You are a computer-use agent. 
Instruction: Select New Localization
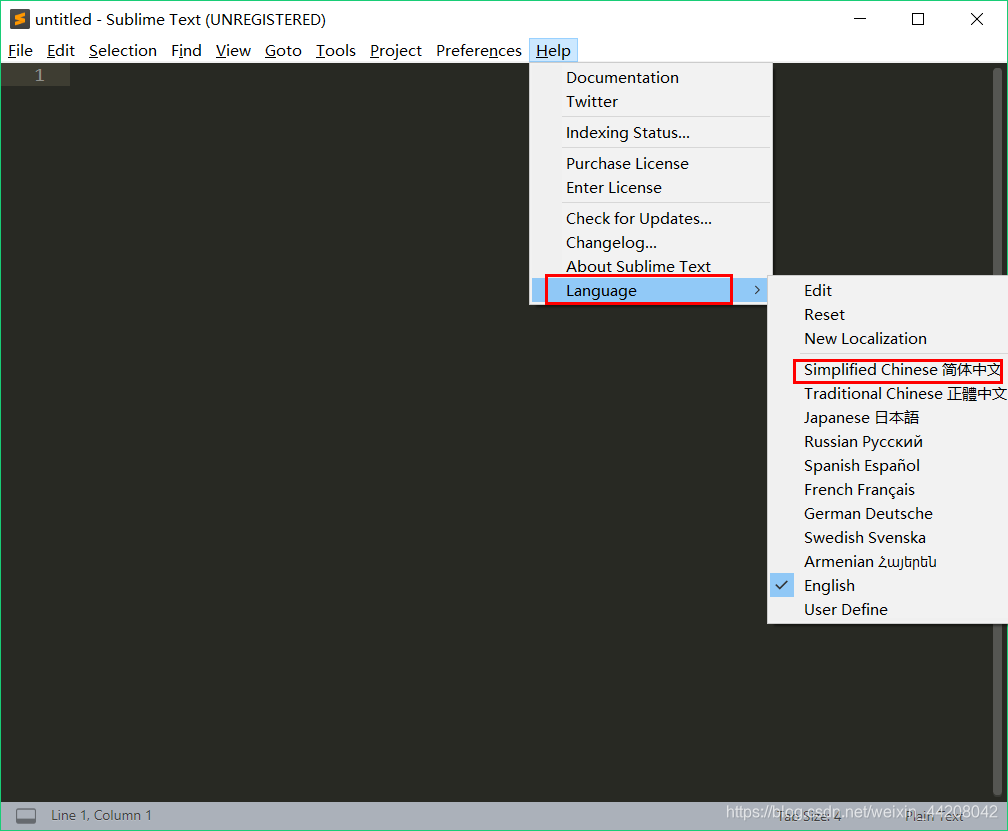pyautogui.click(x=888, y=339)
